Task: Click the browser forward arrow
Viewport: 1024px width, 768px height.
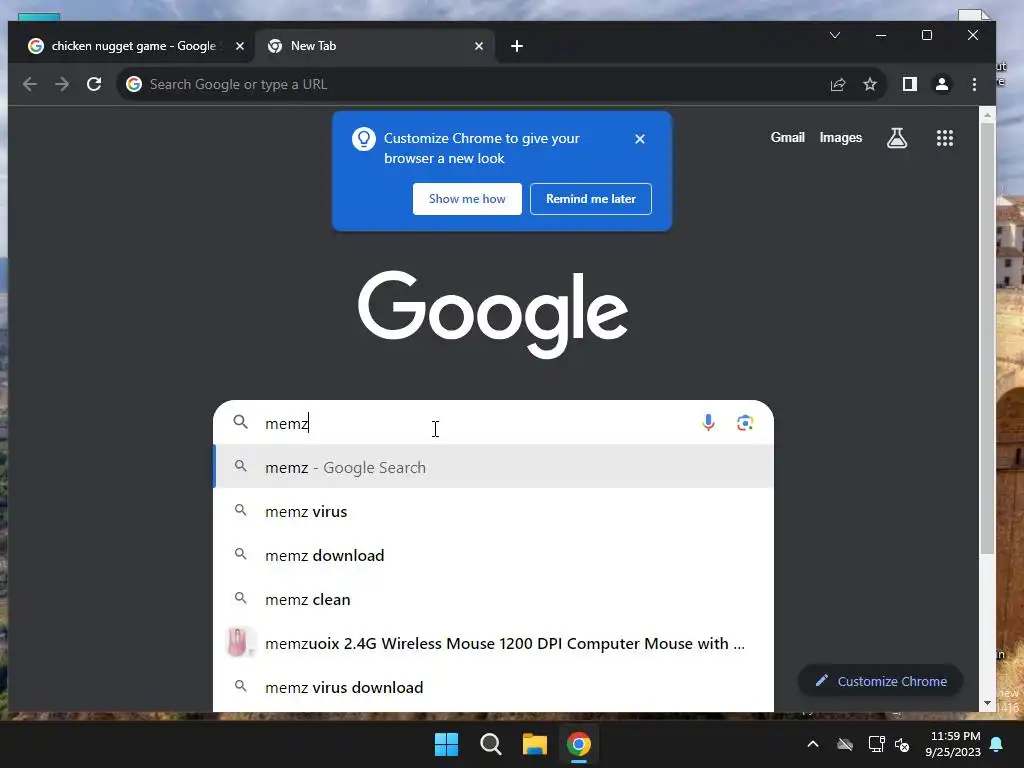Action: point(62,84)
